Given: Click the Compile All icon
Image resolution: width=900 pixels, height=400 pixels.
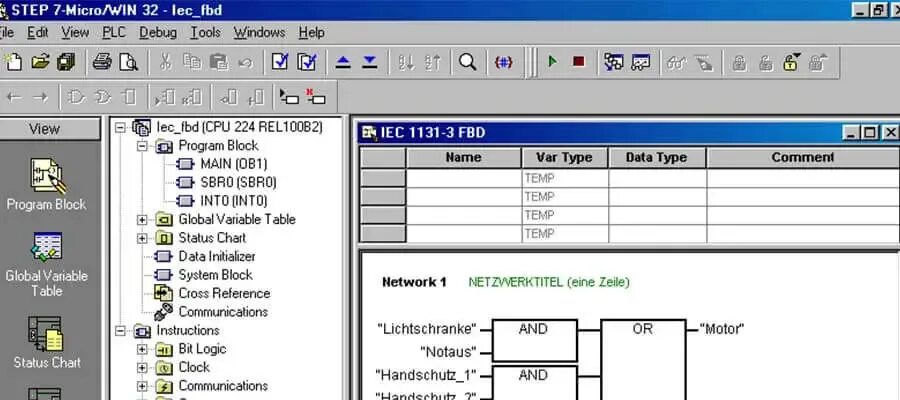Looking at the screenshot, I should 307,61.
